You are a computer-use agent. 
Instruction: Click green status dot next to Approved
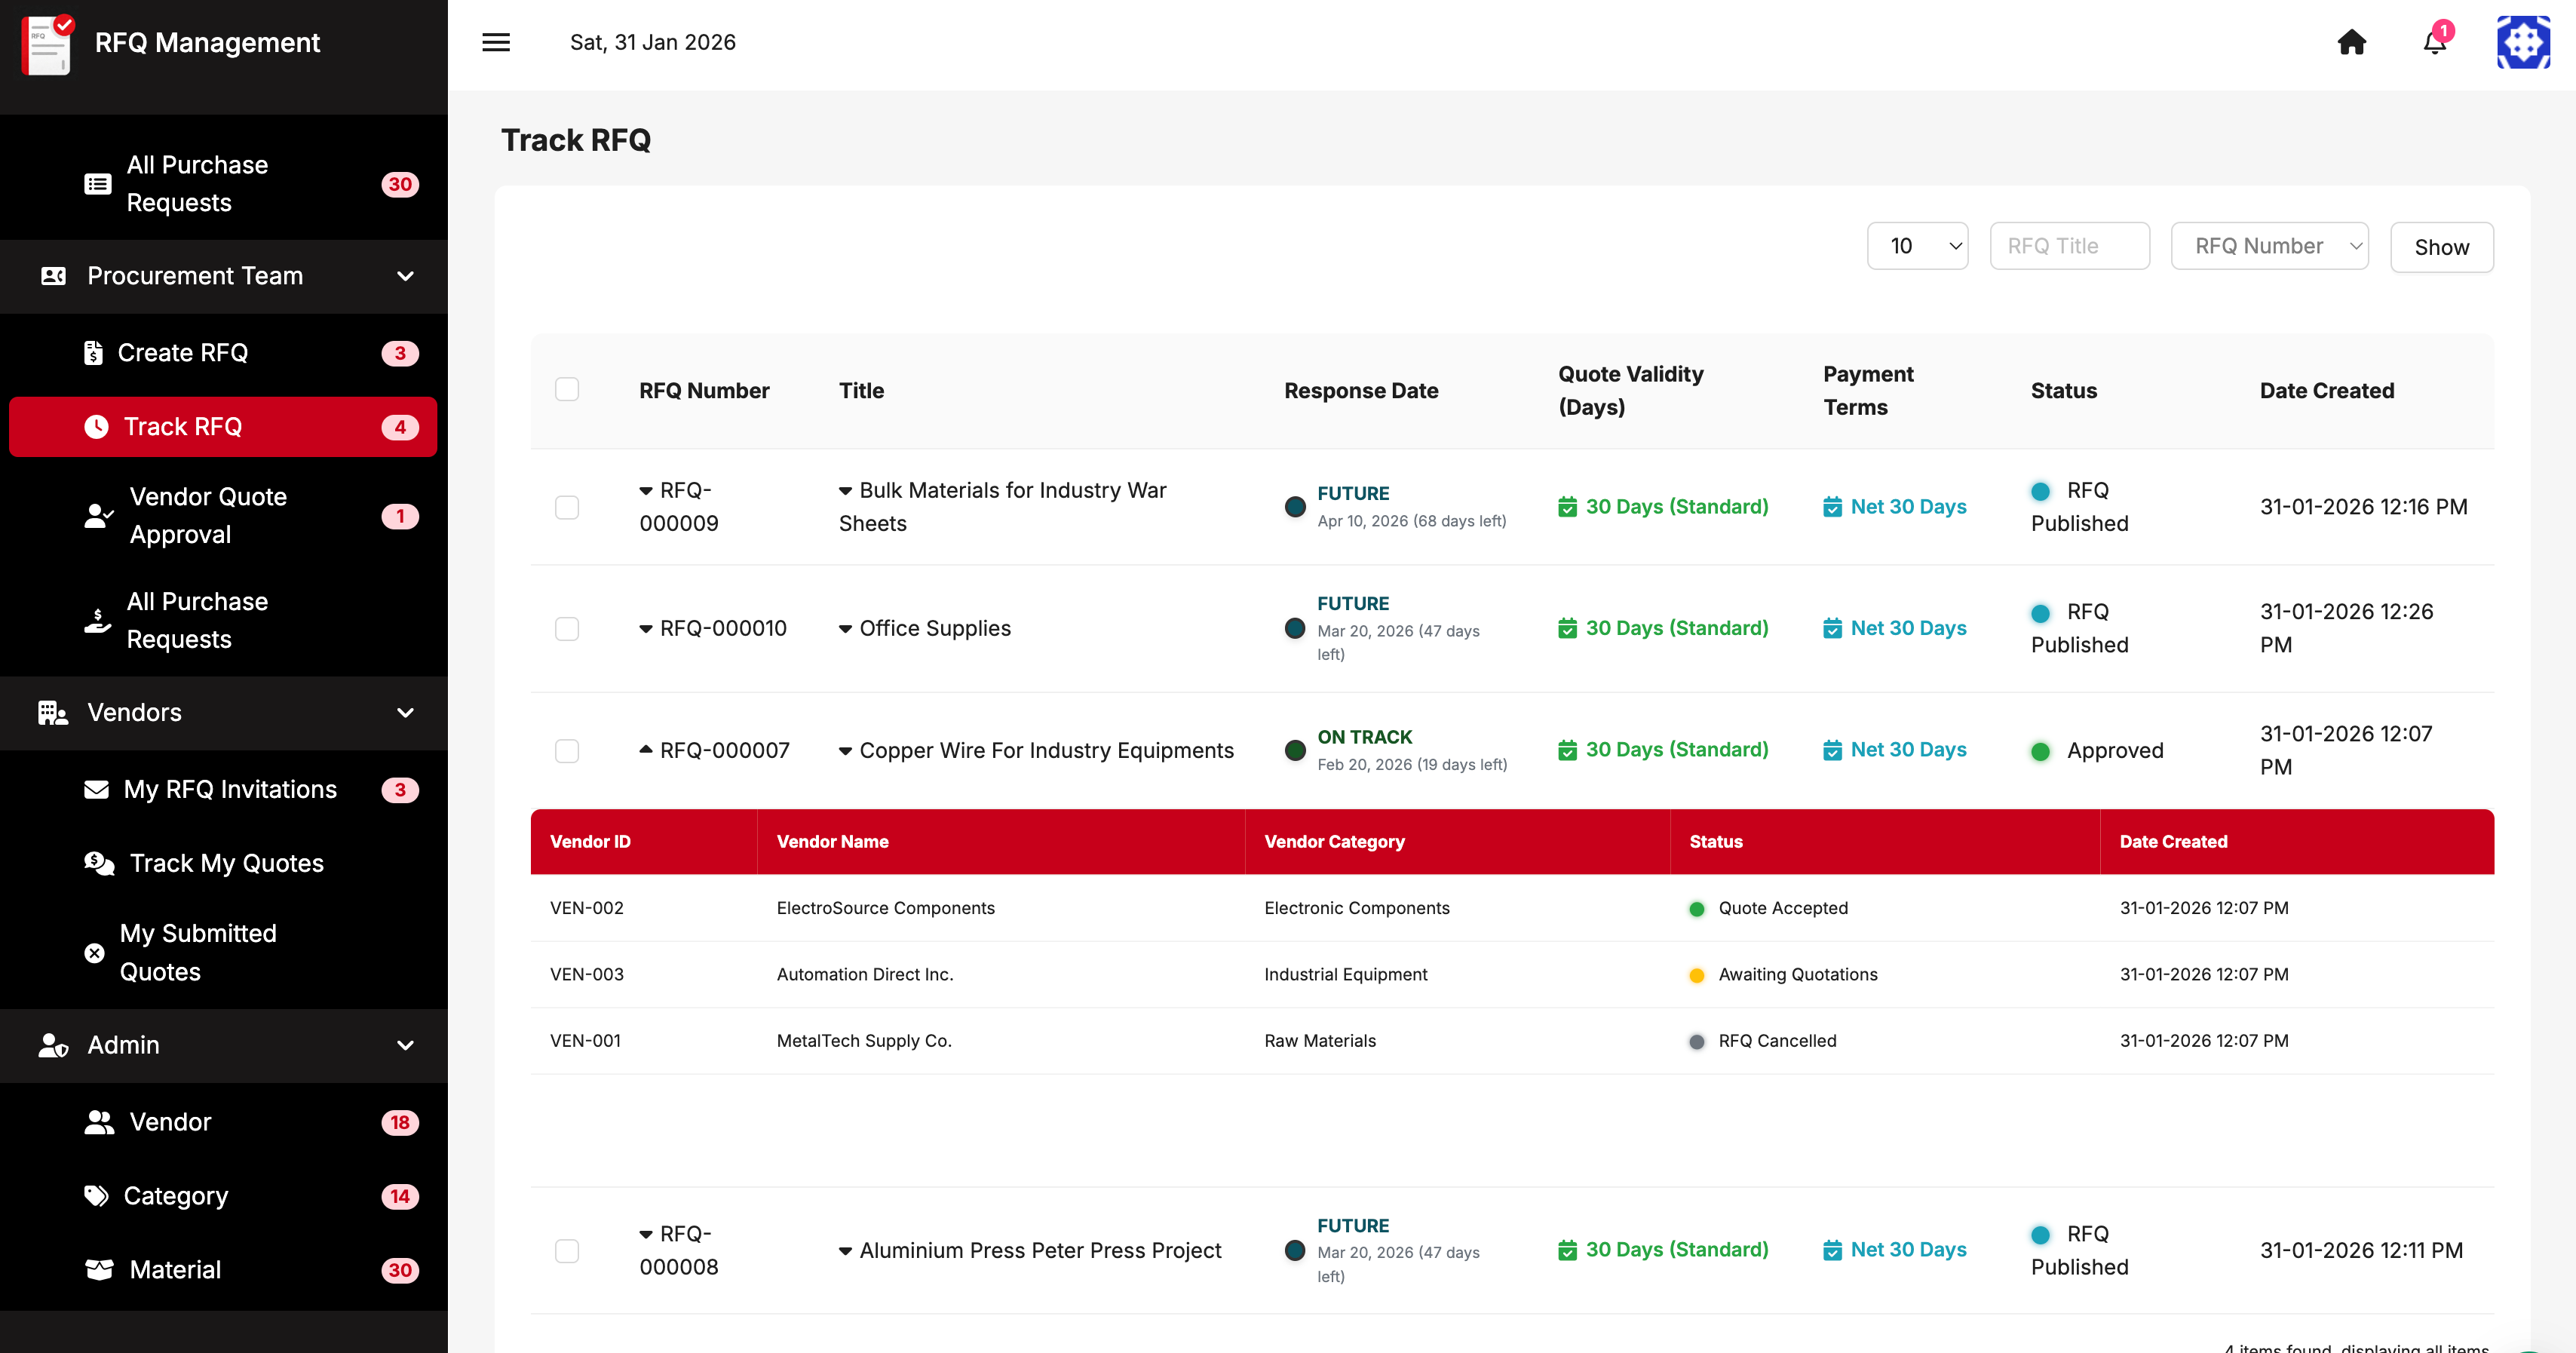tap(2041, 751)
